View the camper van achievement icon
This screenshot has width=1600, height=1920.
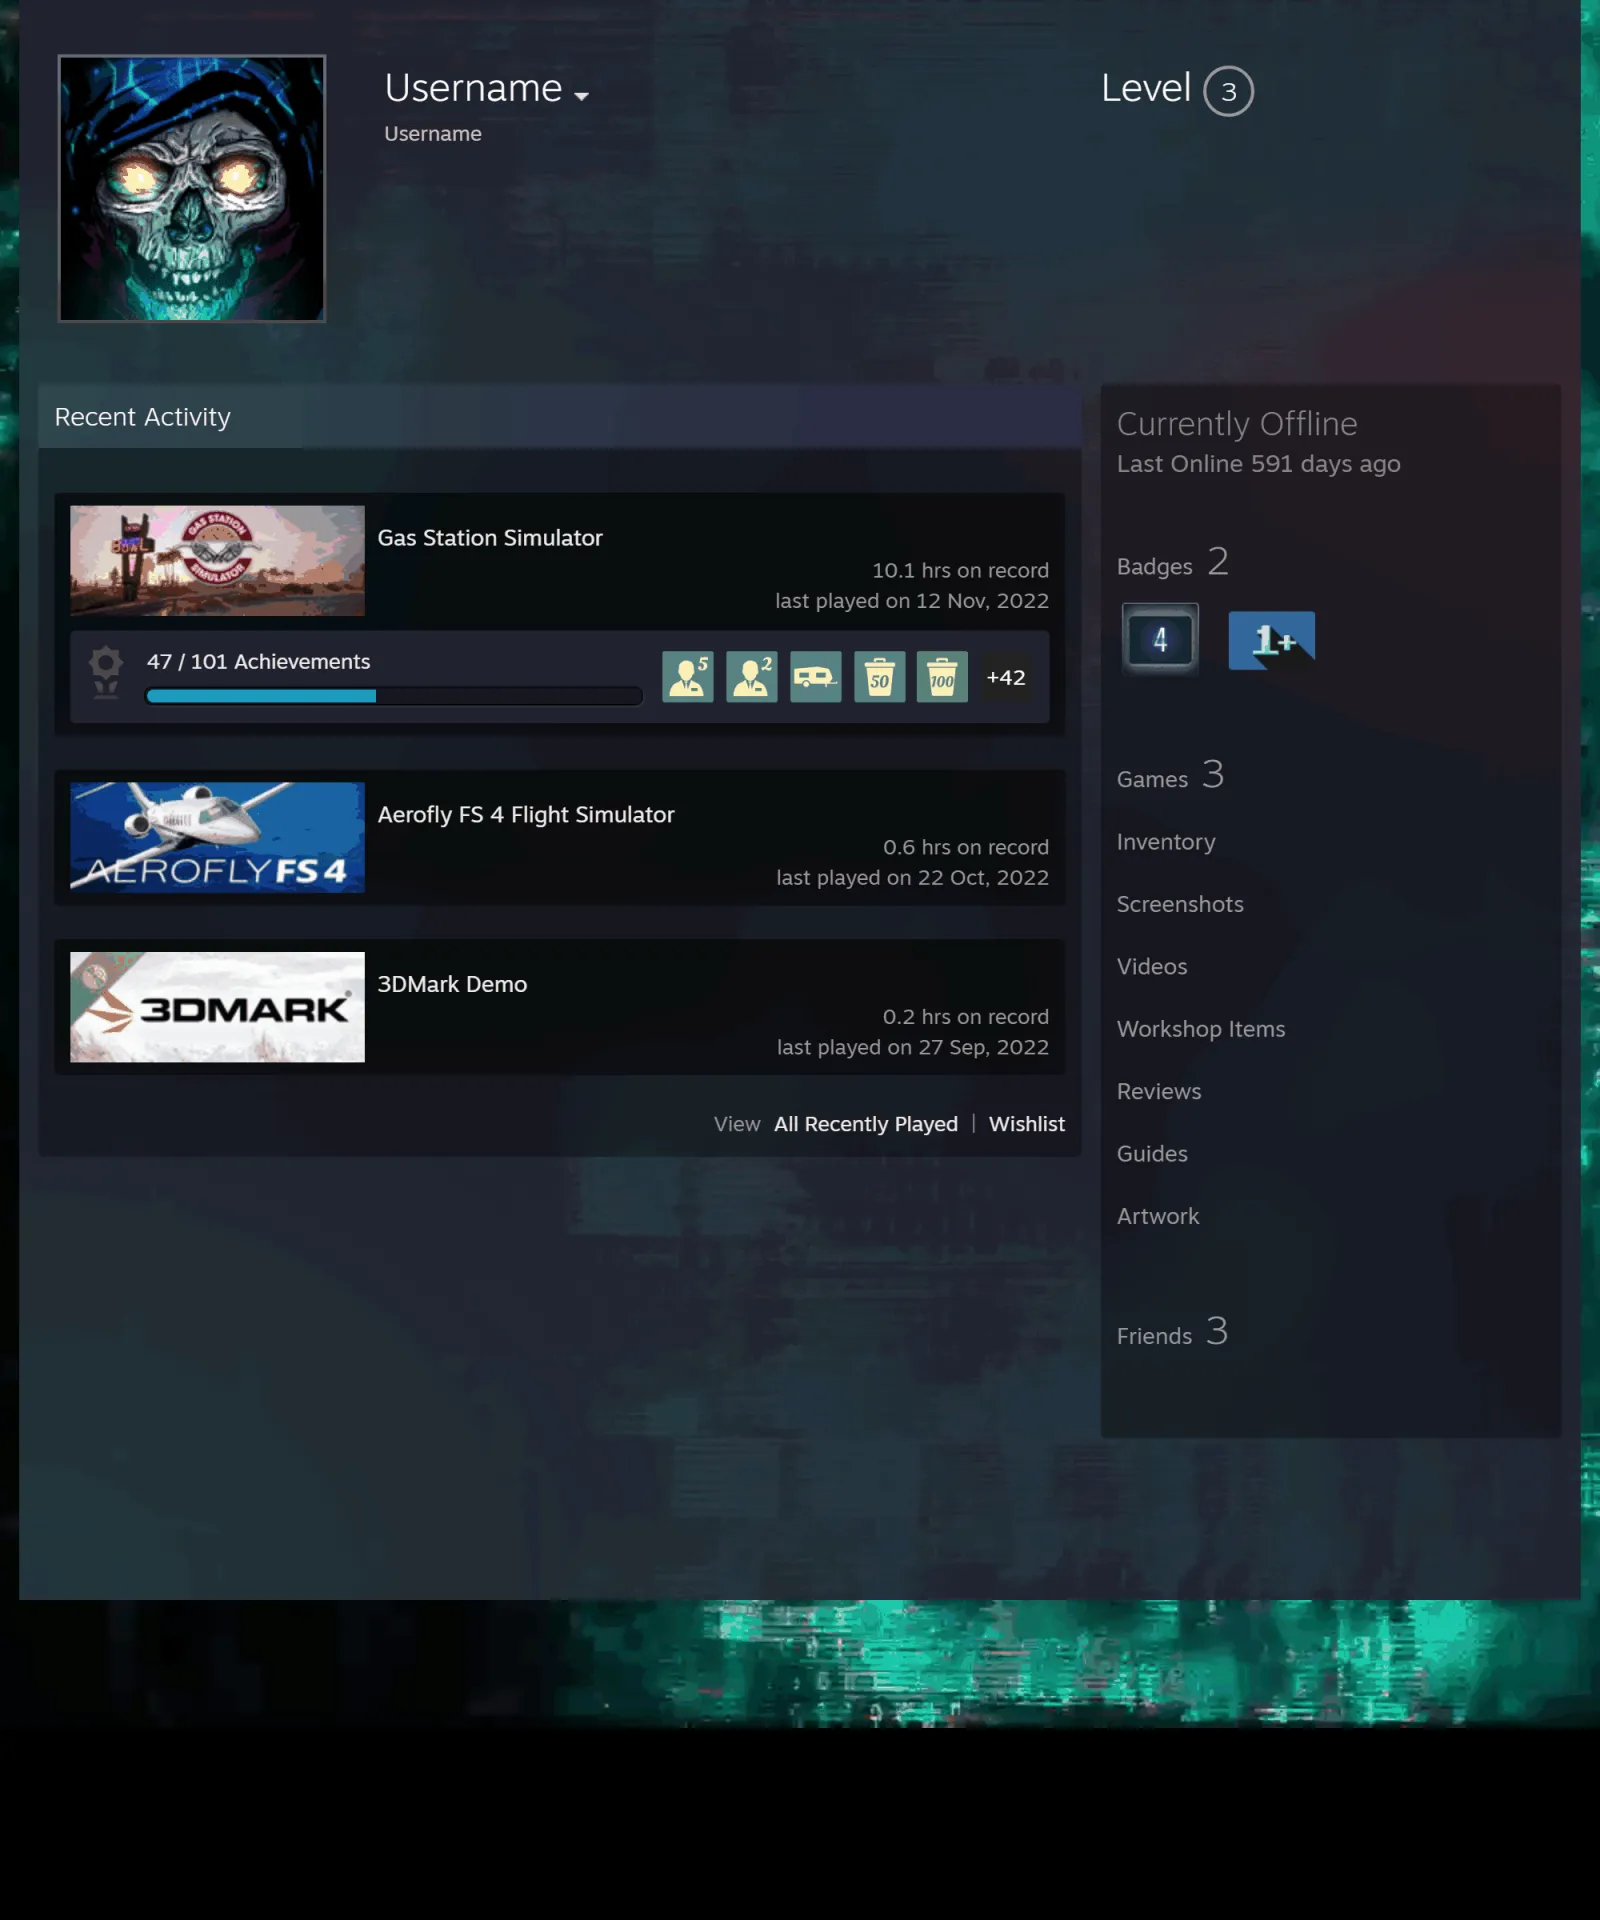coord(816,677)
